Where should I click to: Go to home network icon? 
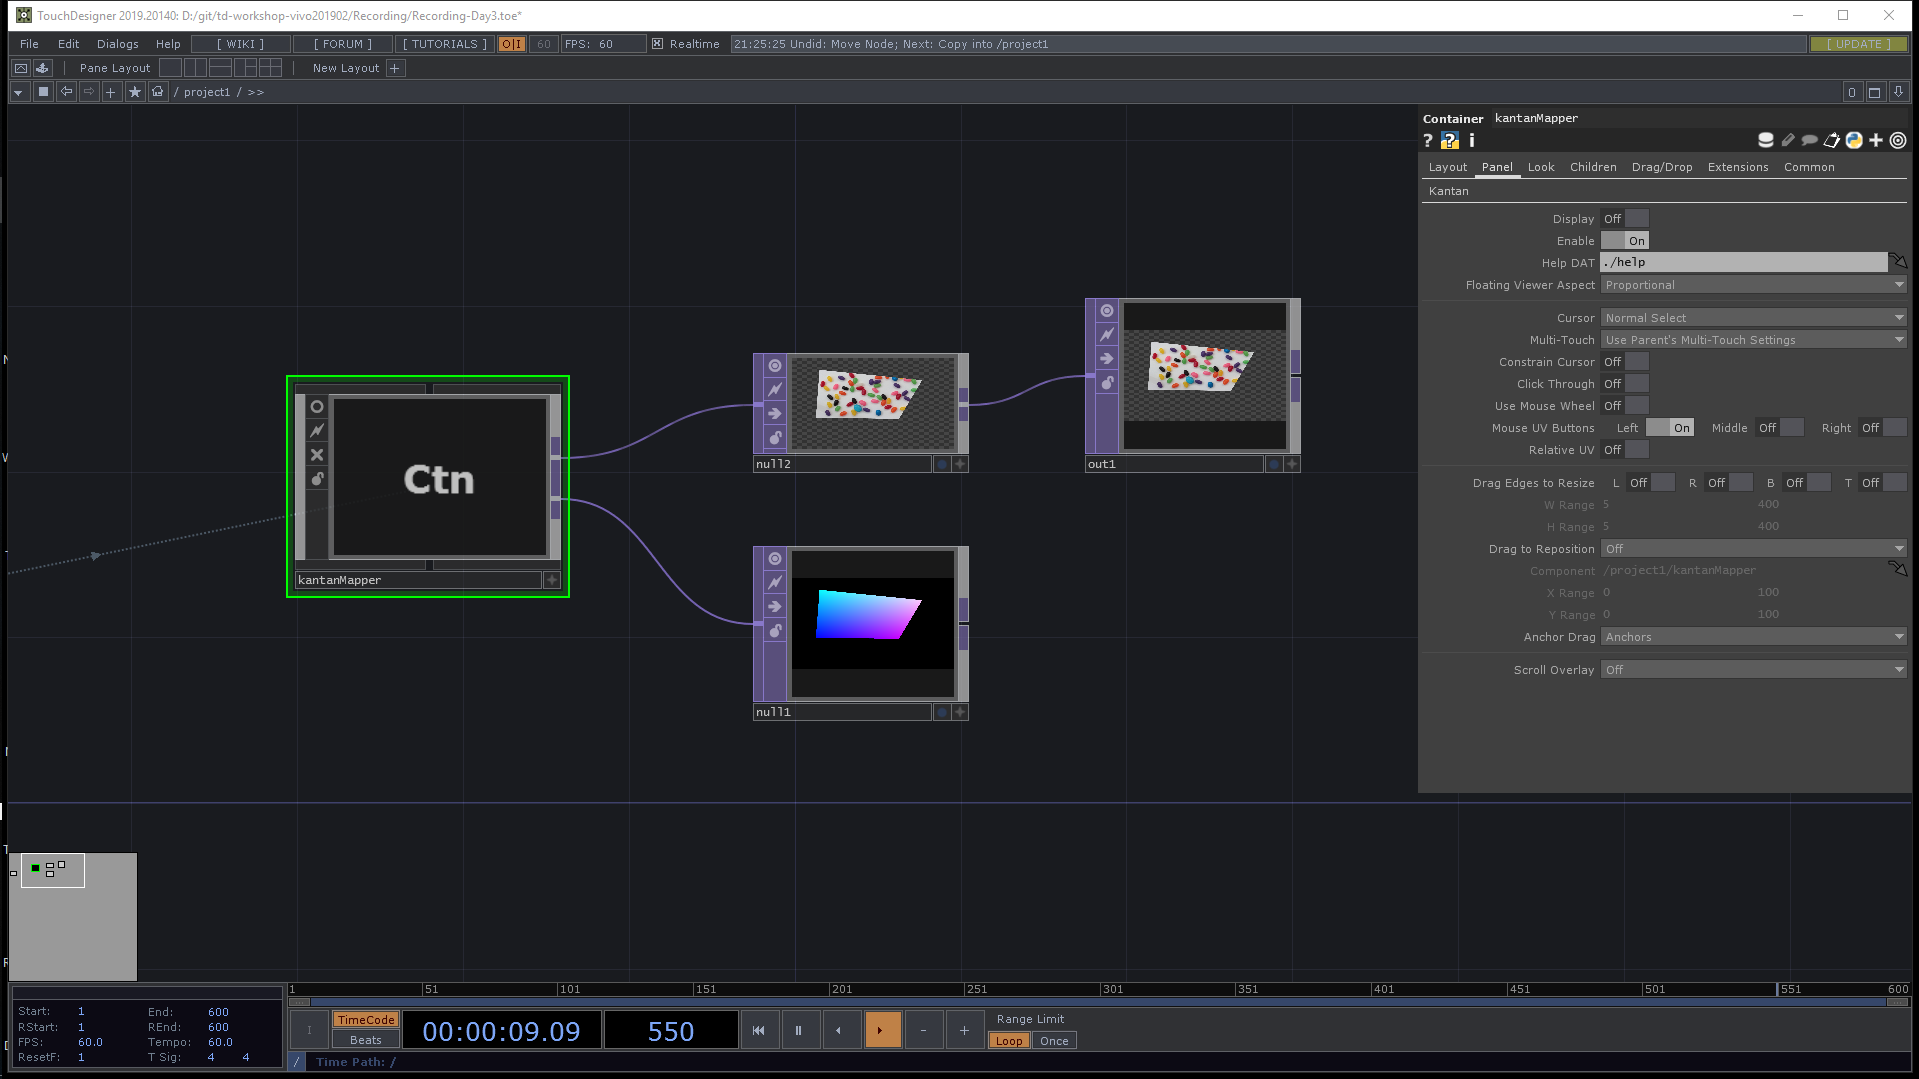[x=158, y=92]
